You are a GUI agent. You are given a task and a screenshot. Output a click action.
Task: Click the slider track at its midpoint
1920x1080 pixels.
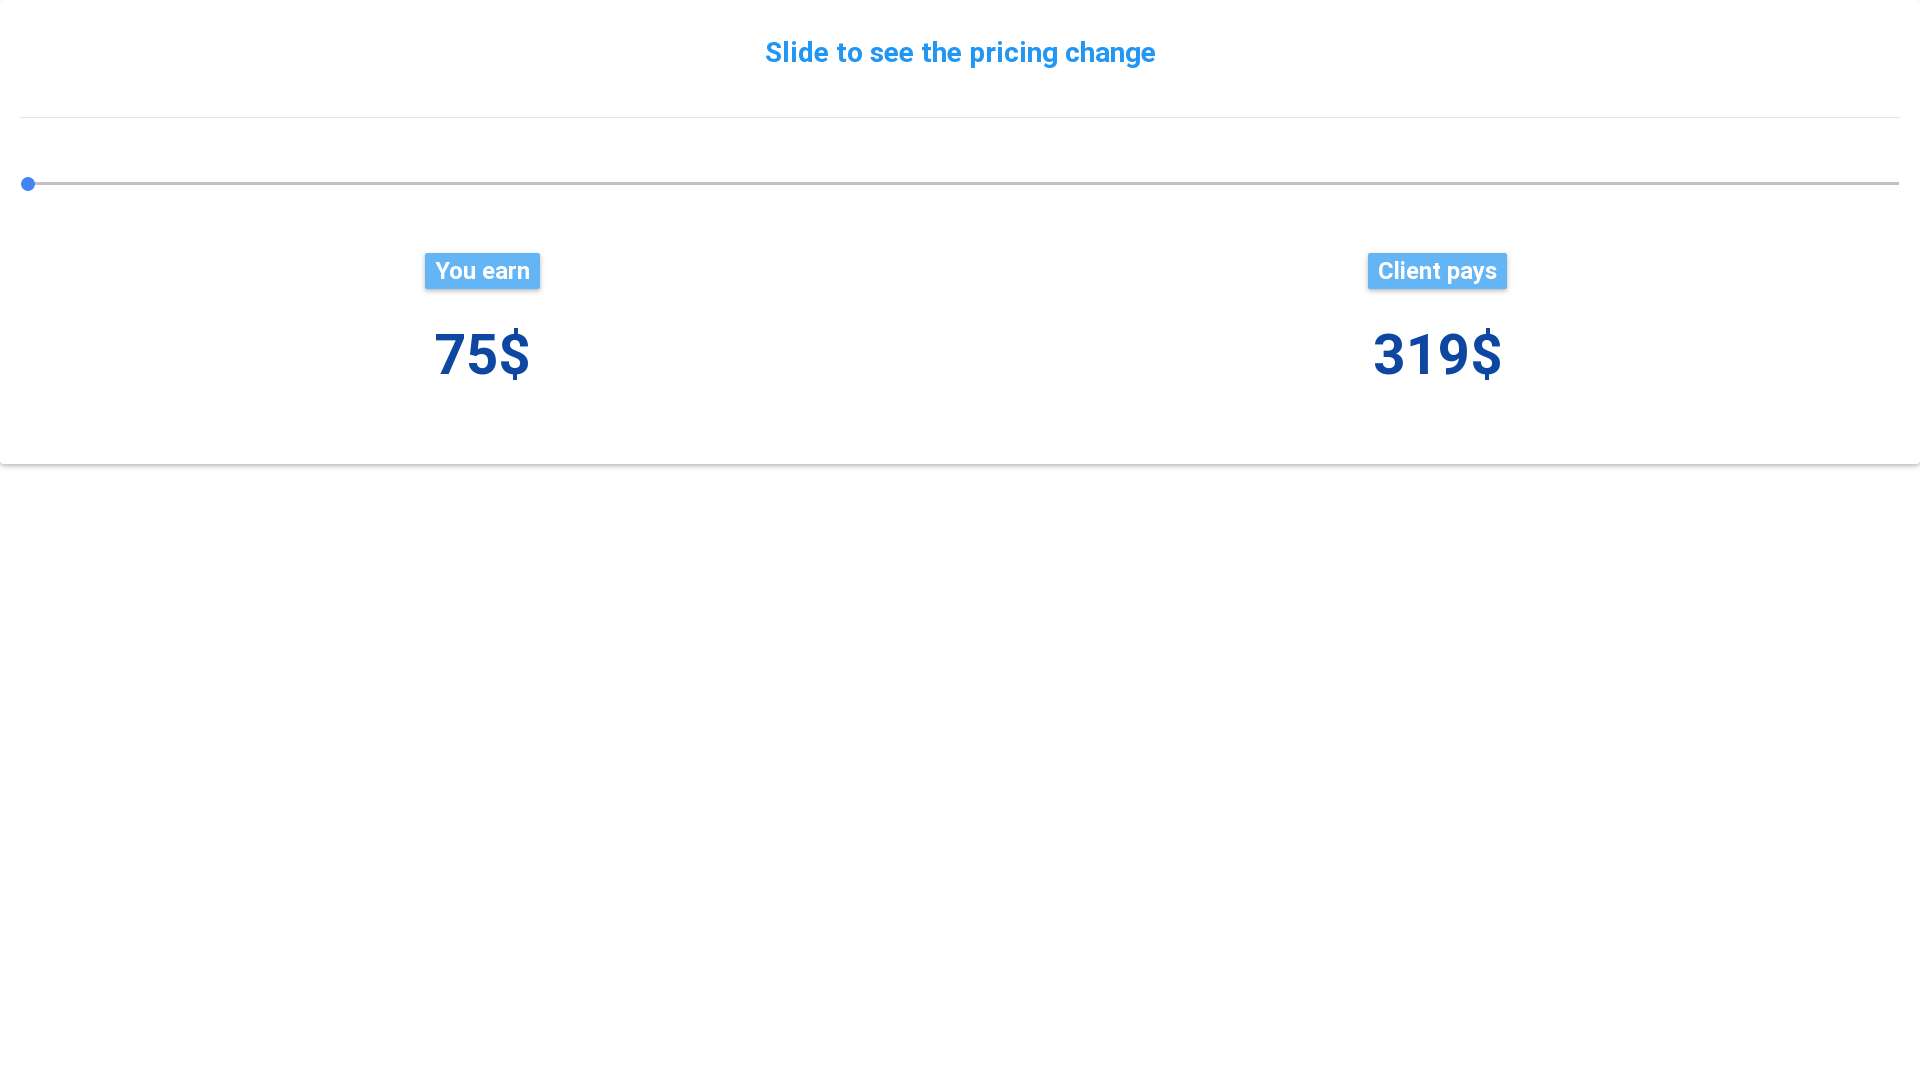pyautogui.click(x=960, y=184)
